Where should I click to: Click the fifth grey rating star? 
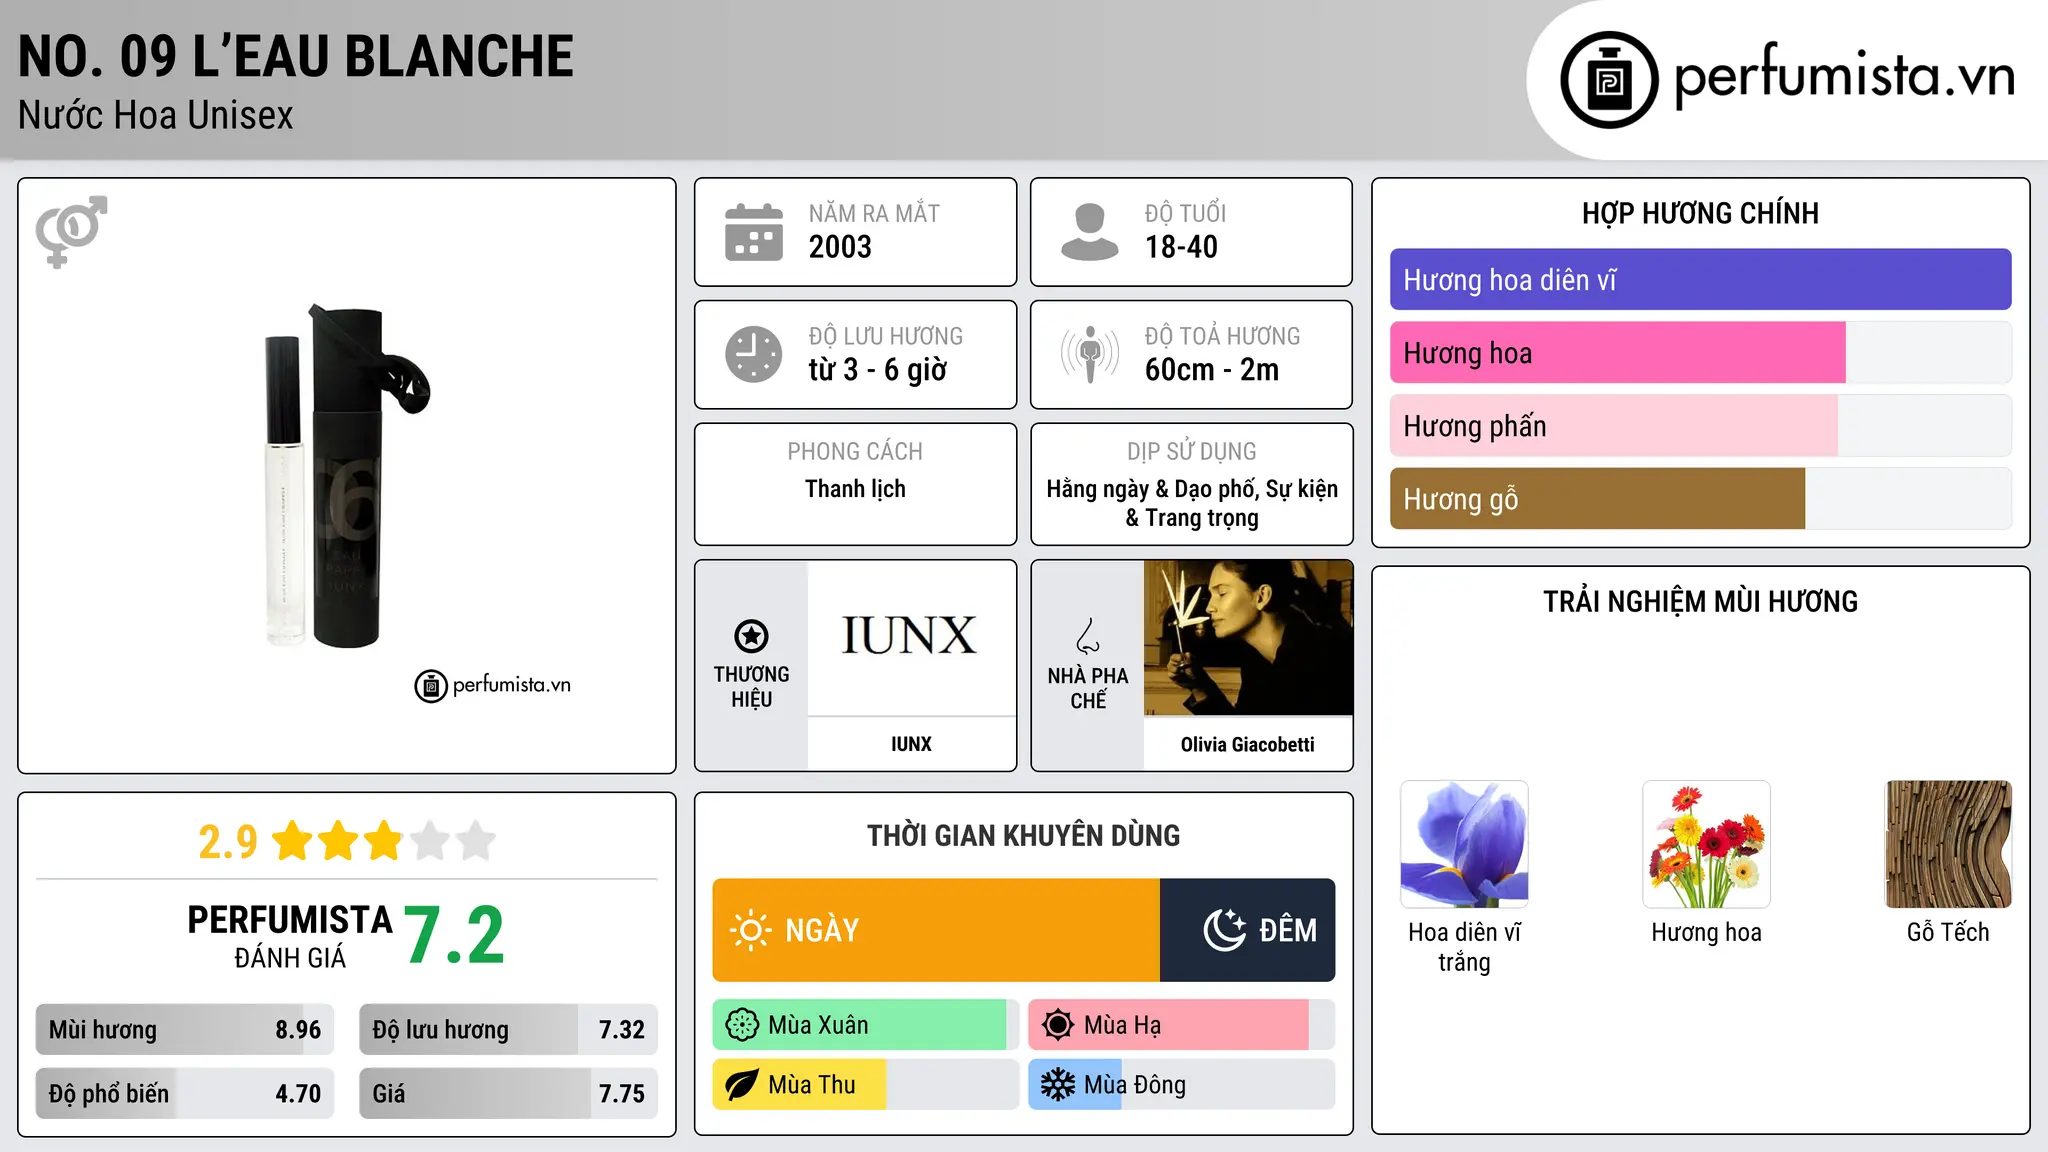[476, 841]
